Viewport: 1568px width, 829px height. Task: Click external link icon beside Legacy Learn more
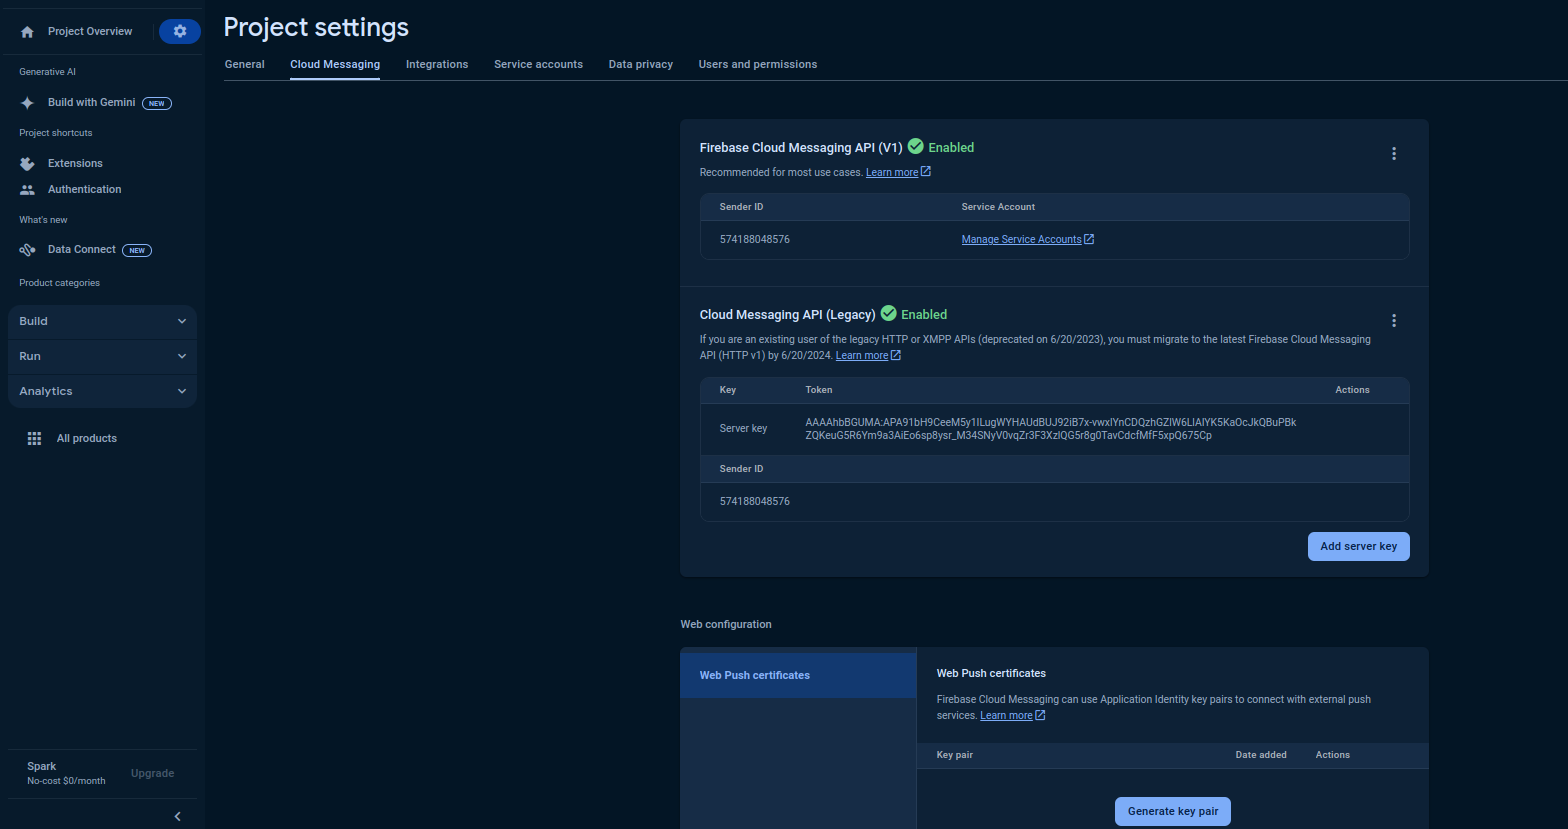[895, 355]
